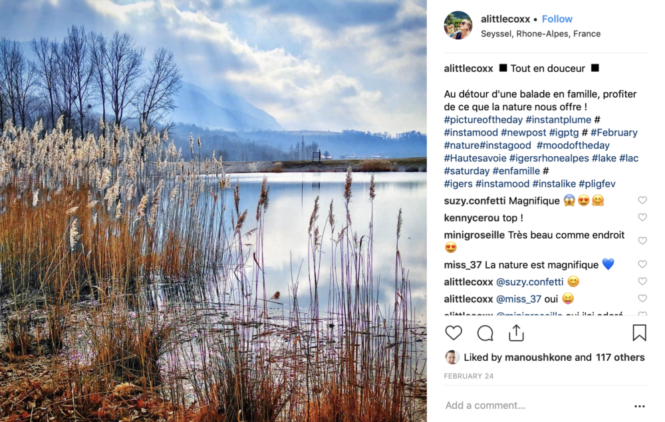View the list of 117 others who liked

click(x=620, y=358)
